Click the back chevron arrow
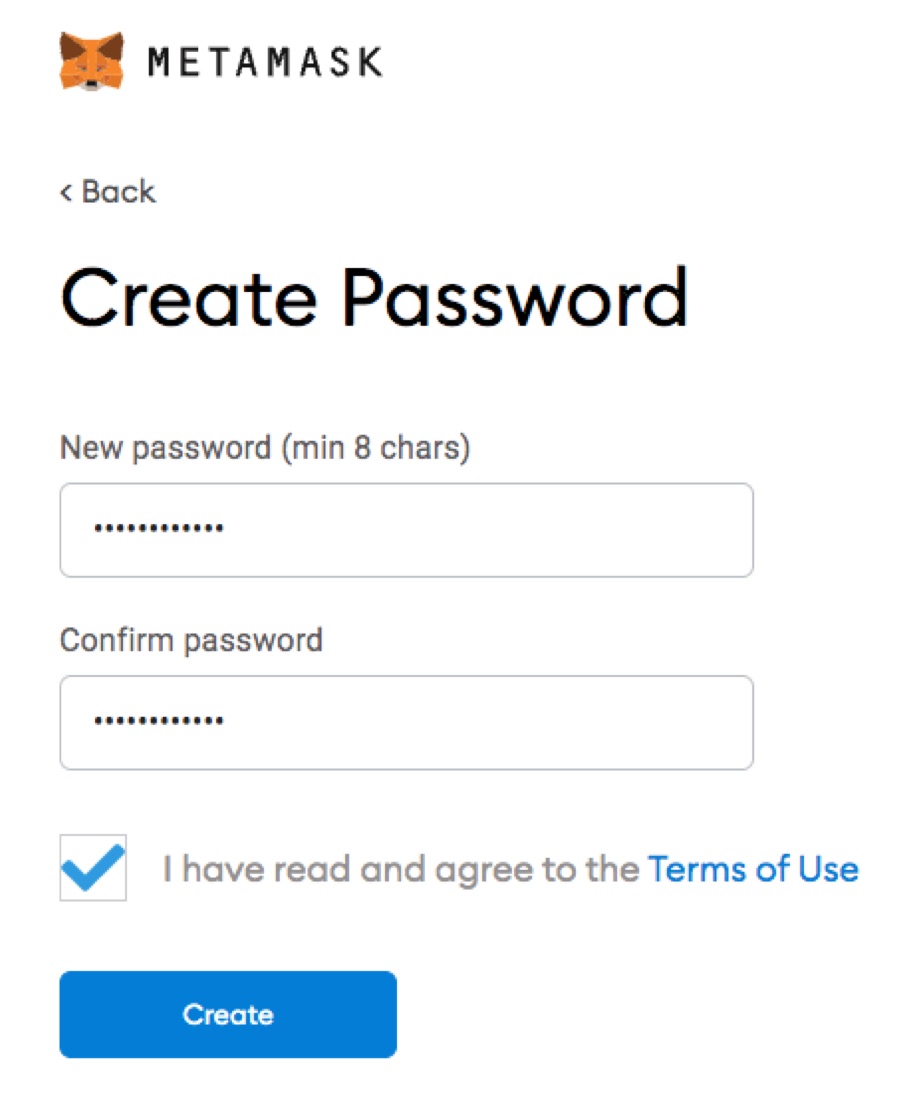The height and width of the screenshot is (1100, 911). click(66, 192)
